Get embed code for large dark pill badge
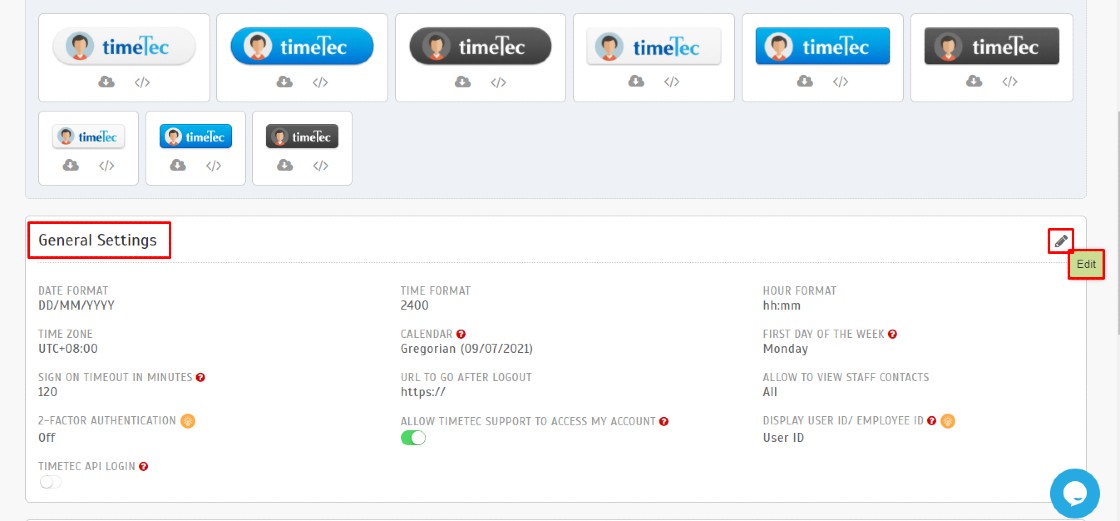Screen dimensions: 1120x521 click(x=499, y=82)
